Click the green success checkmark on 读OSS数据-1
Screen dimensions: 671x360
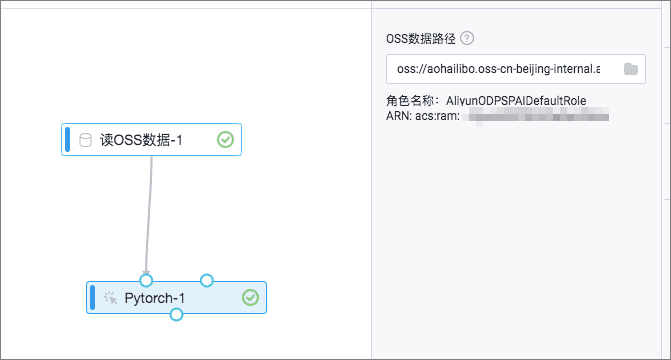pyautogui.click(x=226, y=140)
